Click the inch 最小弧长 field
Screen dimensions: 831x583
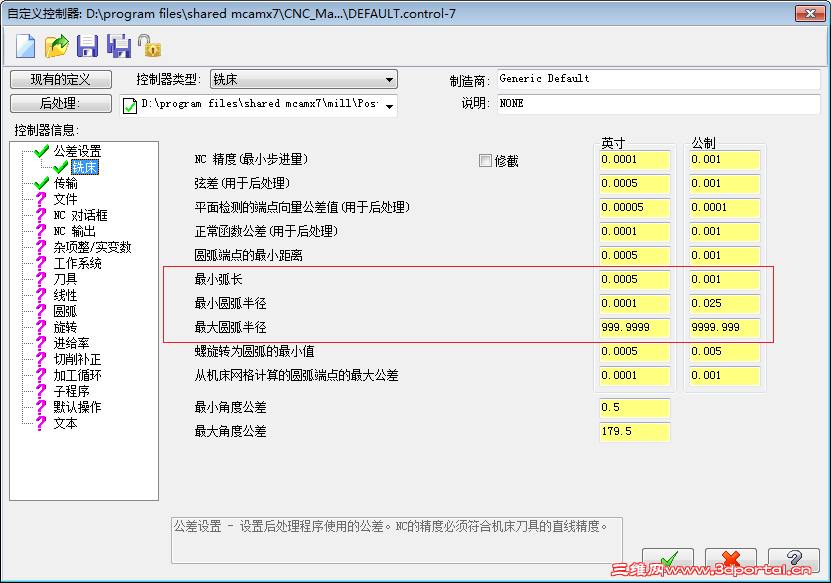point(634,280)
